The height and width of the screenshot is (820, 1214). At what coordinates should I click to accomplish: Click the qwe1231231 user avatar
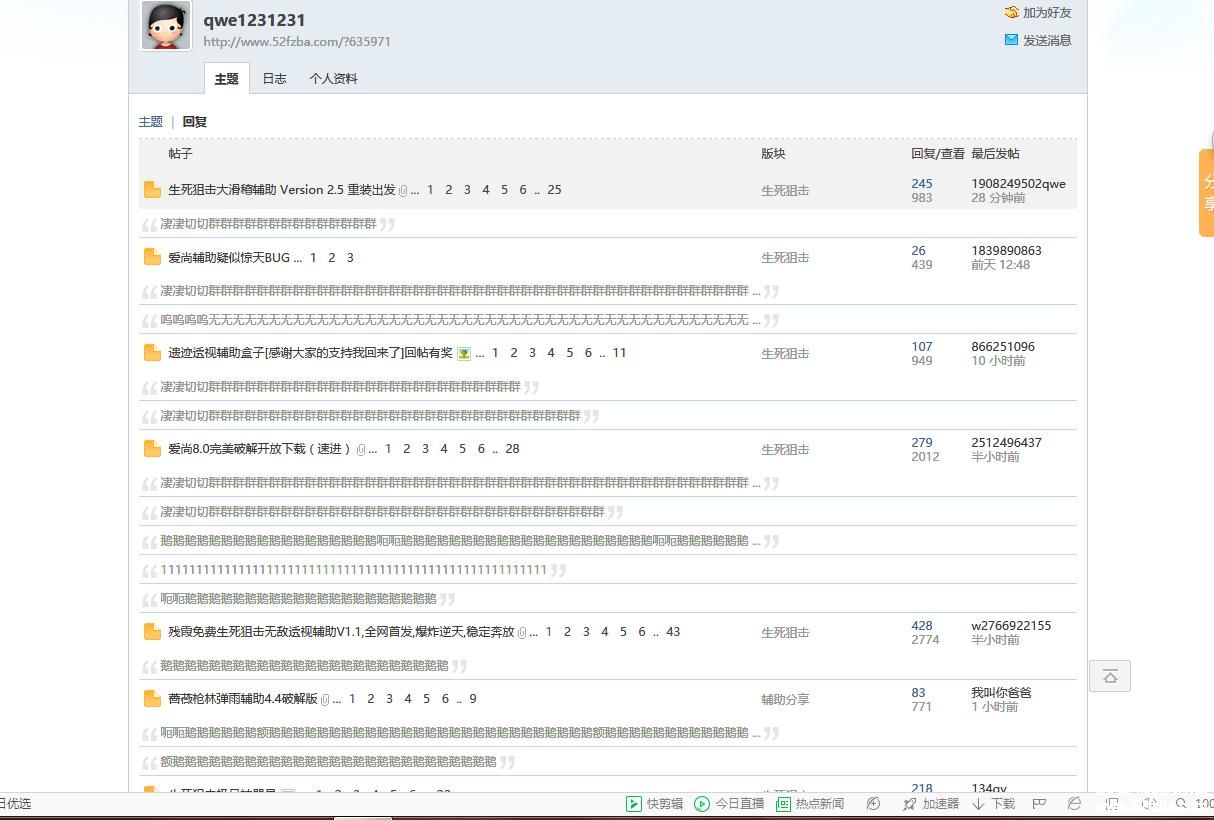coord(166,26)
